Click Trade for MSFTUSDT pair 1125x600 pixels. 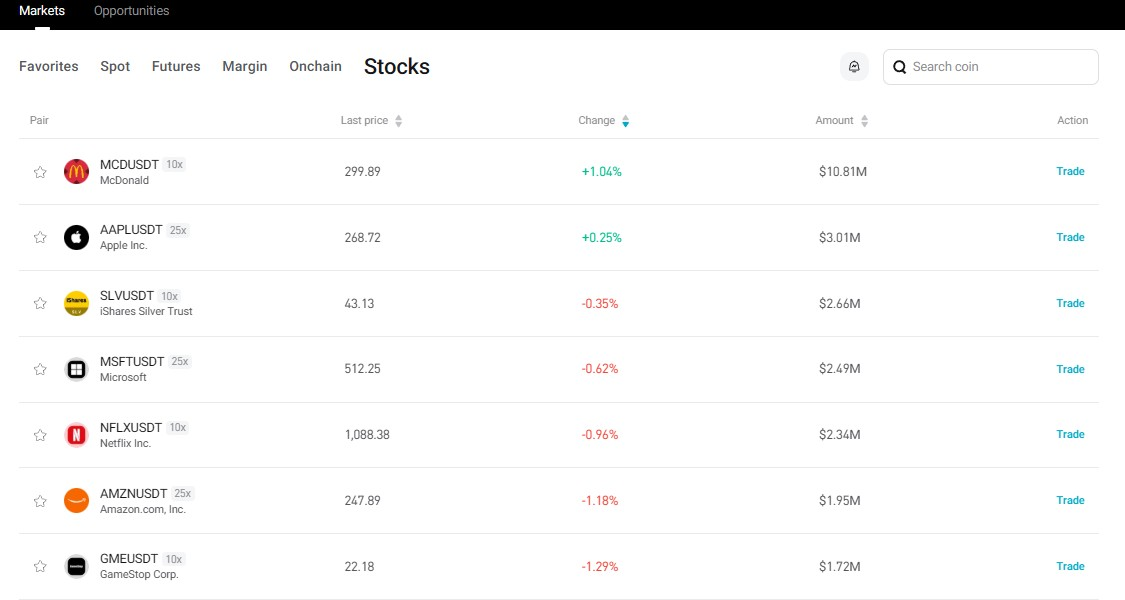click(x=1070, y=369)
